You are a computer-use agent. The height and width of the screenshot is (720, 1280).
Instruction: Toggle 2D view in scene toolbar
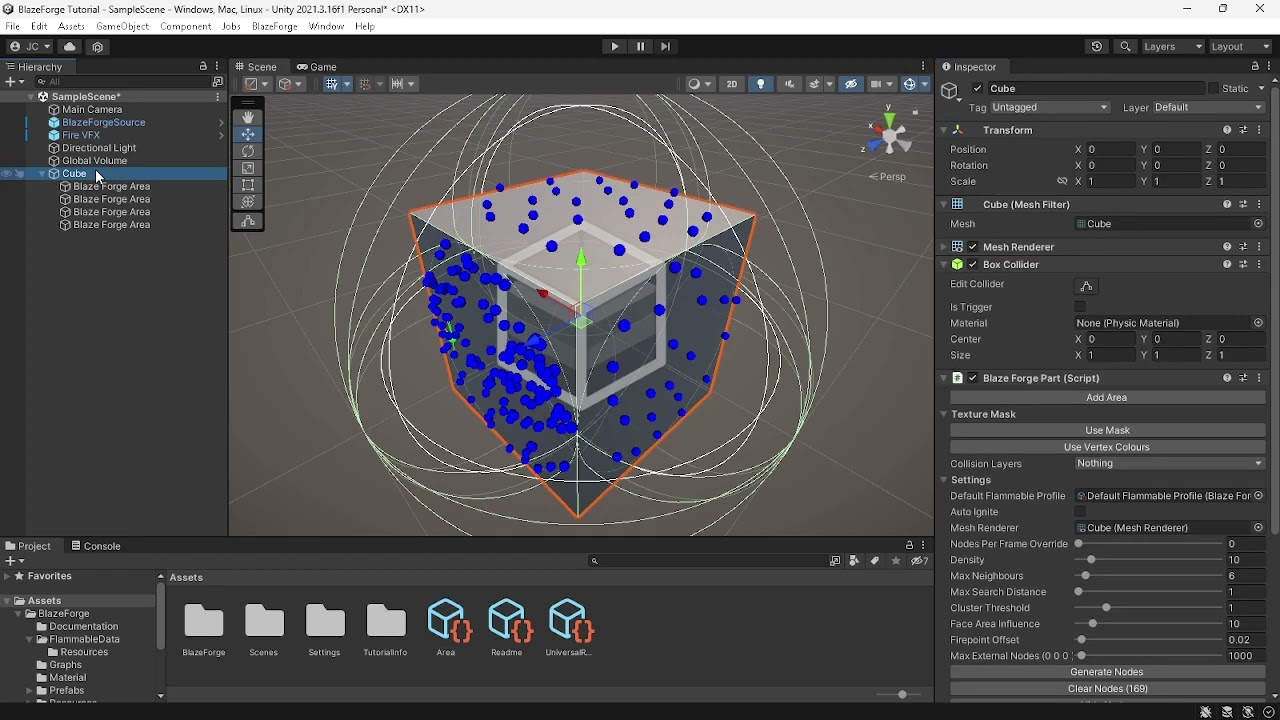pos(732,84)
